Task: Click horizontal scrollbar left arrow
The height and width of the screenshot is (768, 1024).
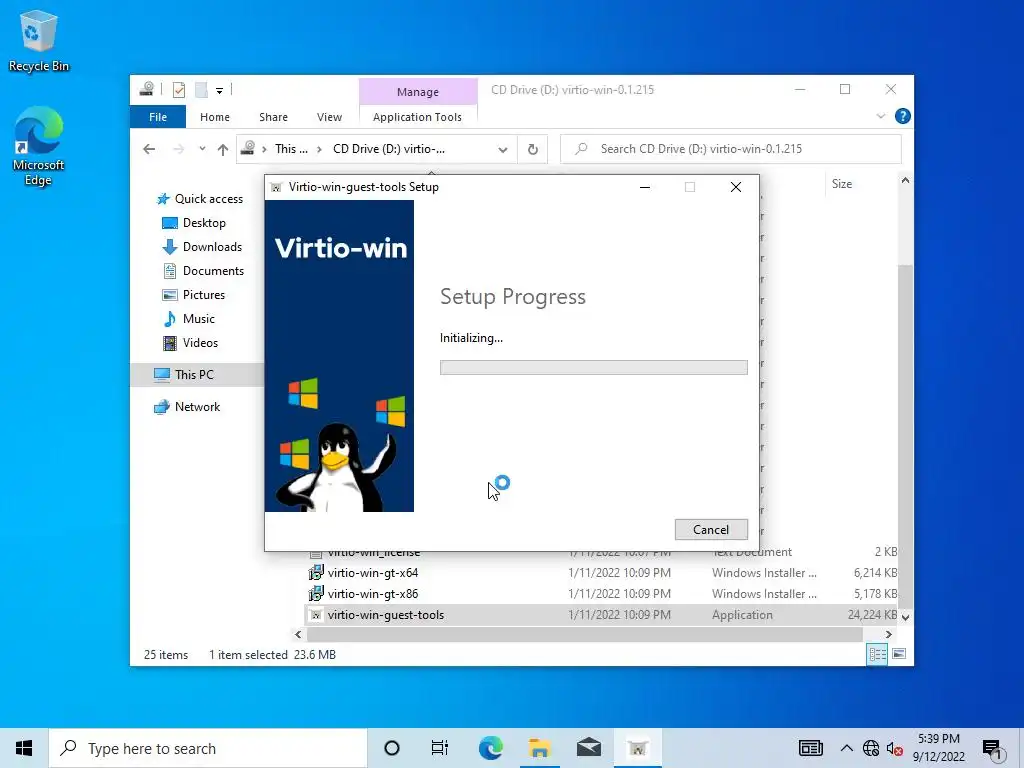Action: point(298,634)
